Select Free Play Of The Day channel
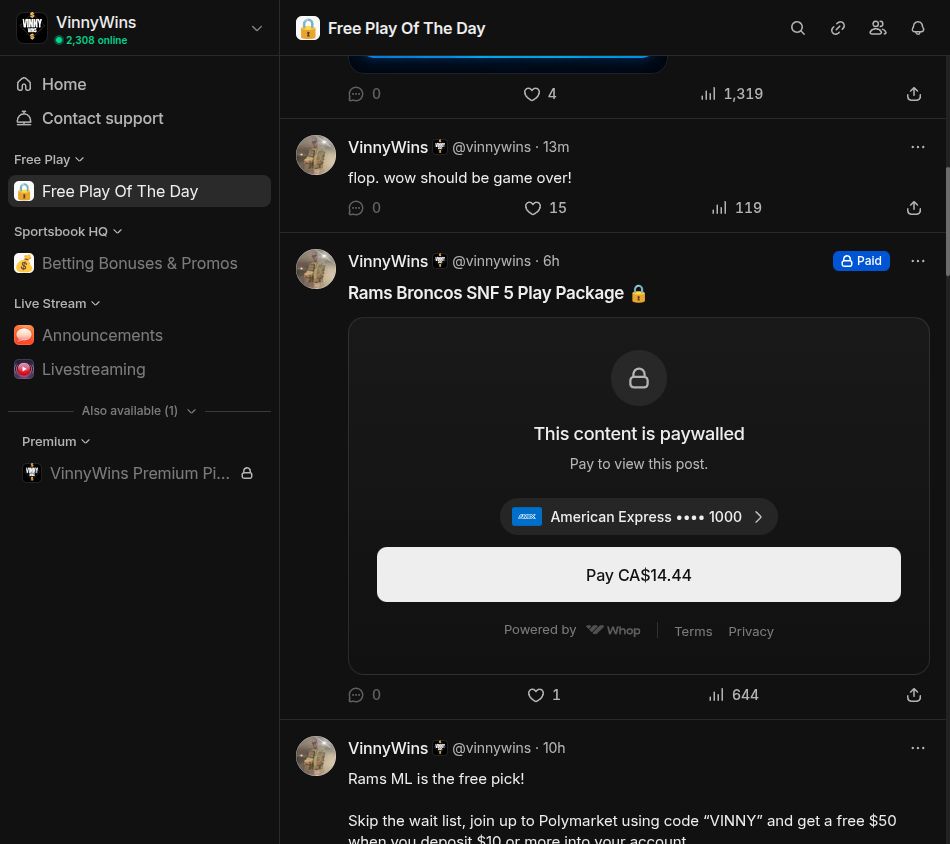 [x=139, y=191]
